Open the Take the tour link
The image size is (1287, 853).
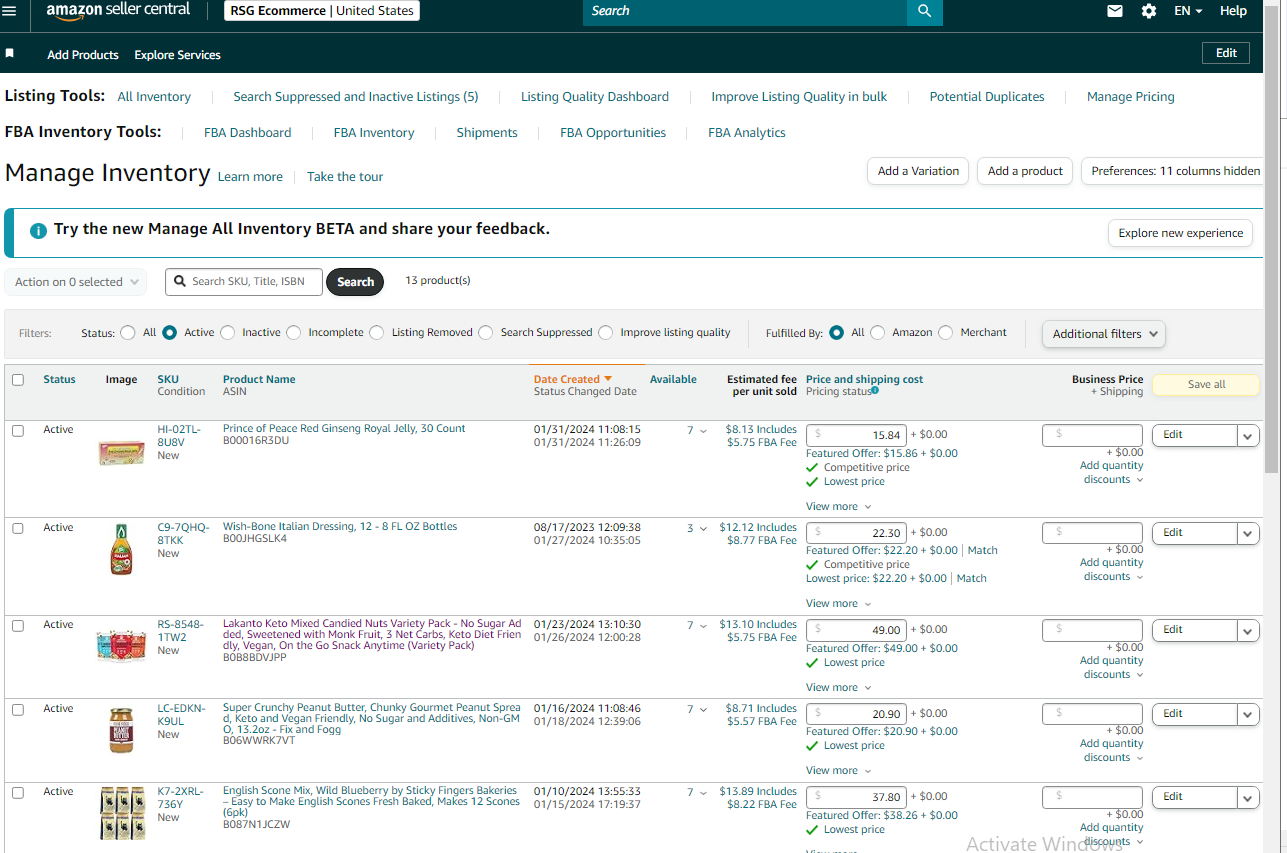pyautogui.click(x=345, y=177)
